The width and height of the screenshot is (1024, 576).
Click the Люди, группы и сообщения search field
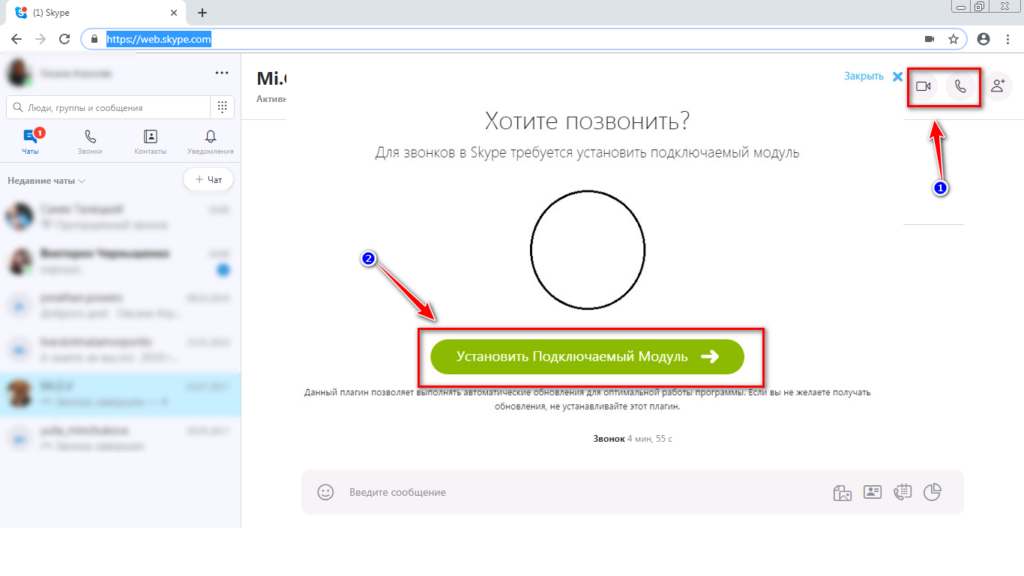(x=110, y=107)
